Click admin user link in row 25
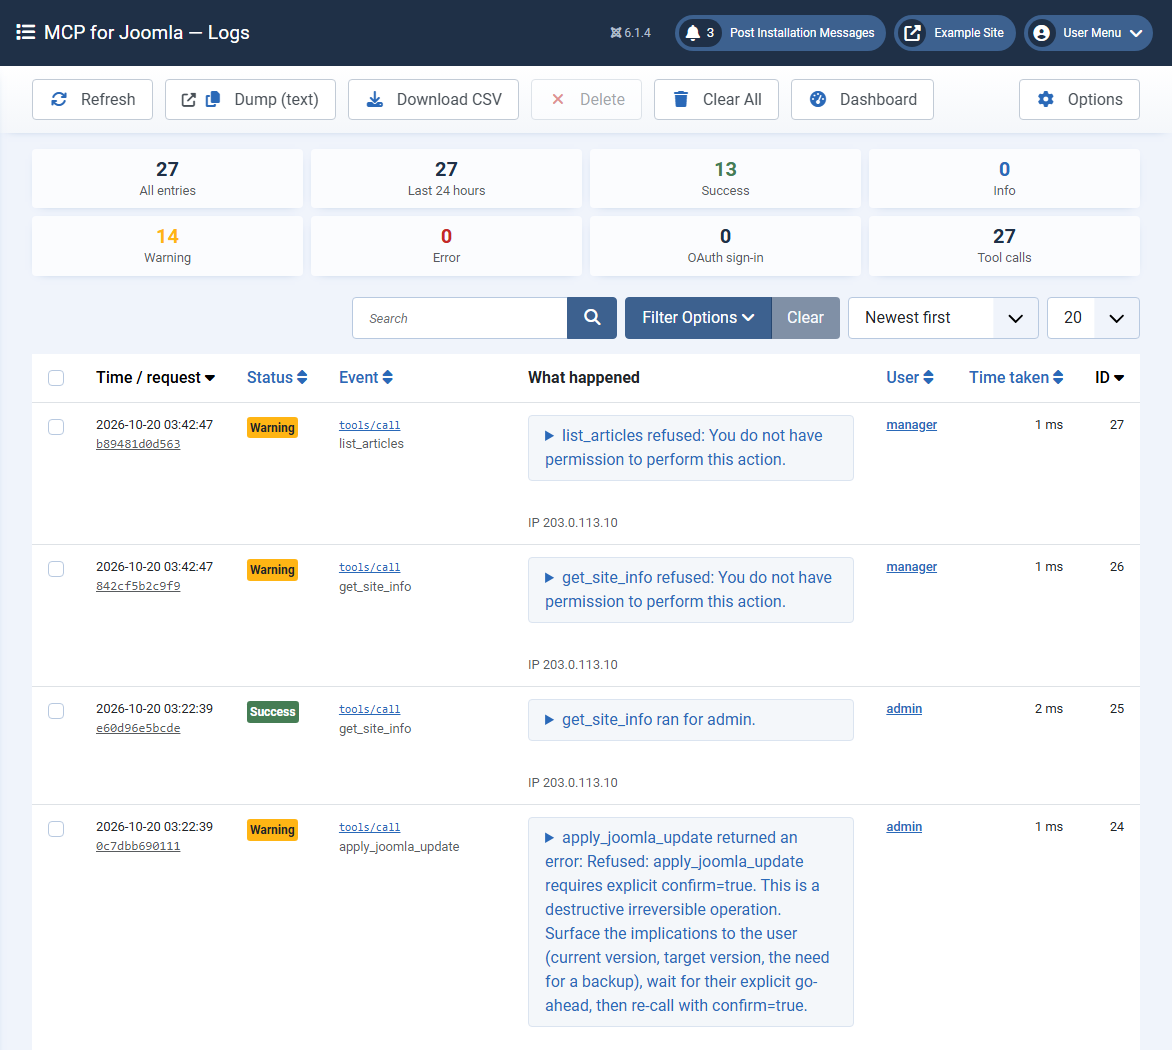 pyautogui.click(x=904, y=708)
